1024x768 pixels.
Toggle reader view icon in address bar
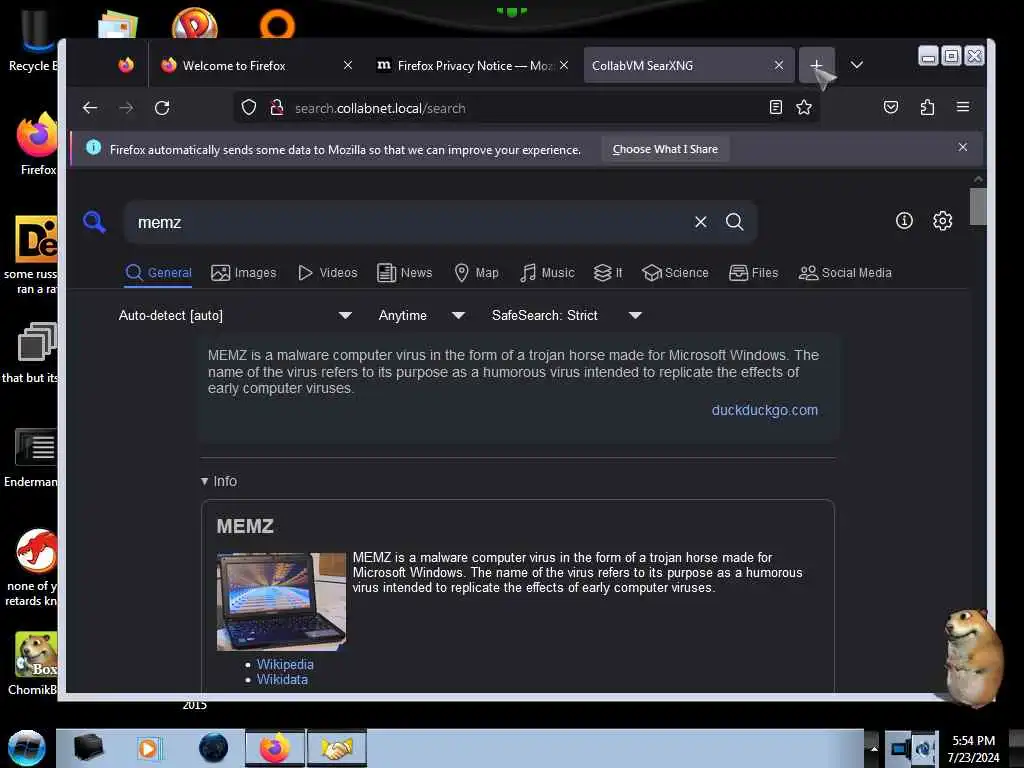pyautogui.click(x=775, y=108)
